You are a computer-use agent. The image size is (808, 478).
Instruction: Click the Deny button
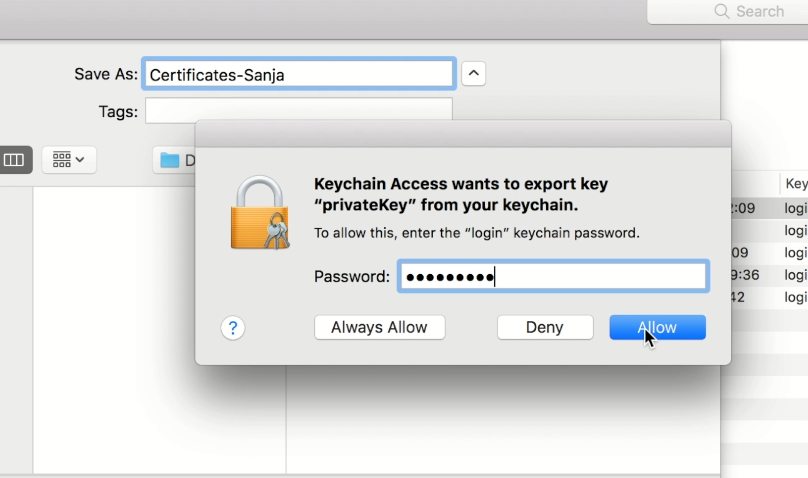(545, 327)
